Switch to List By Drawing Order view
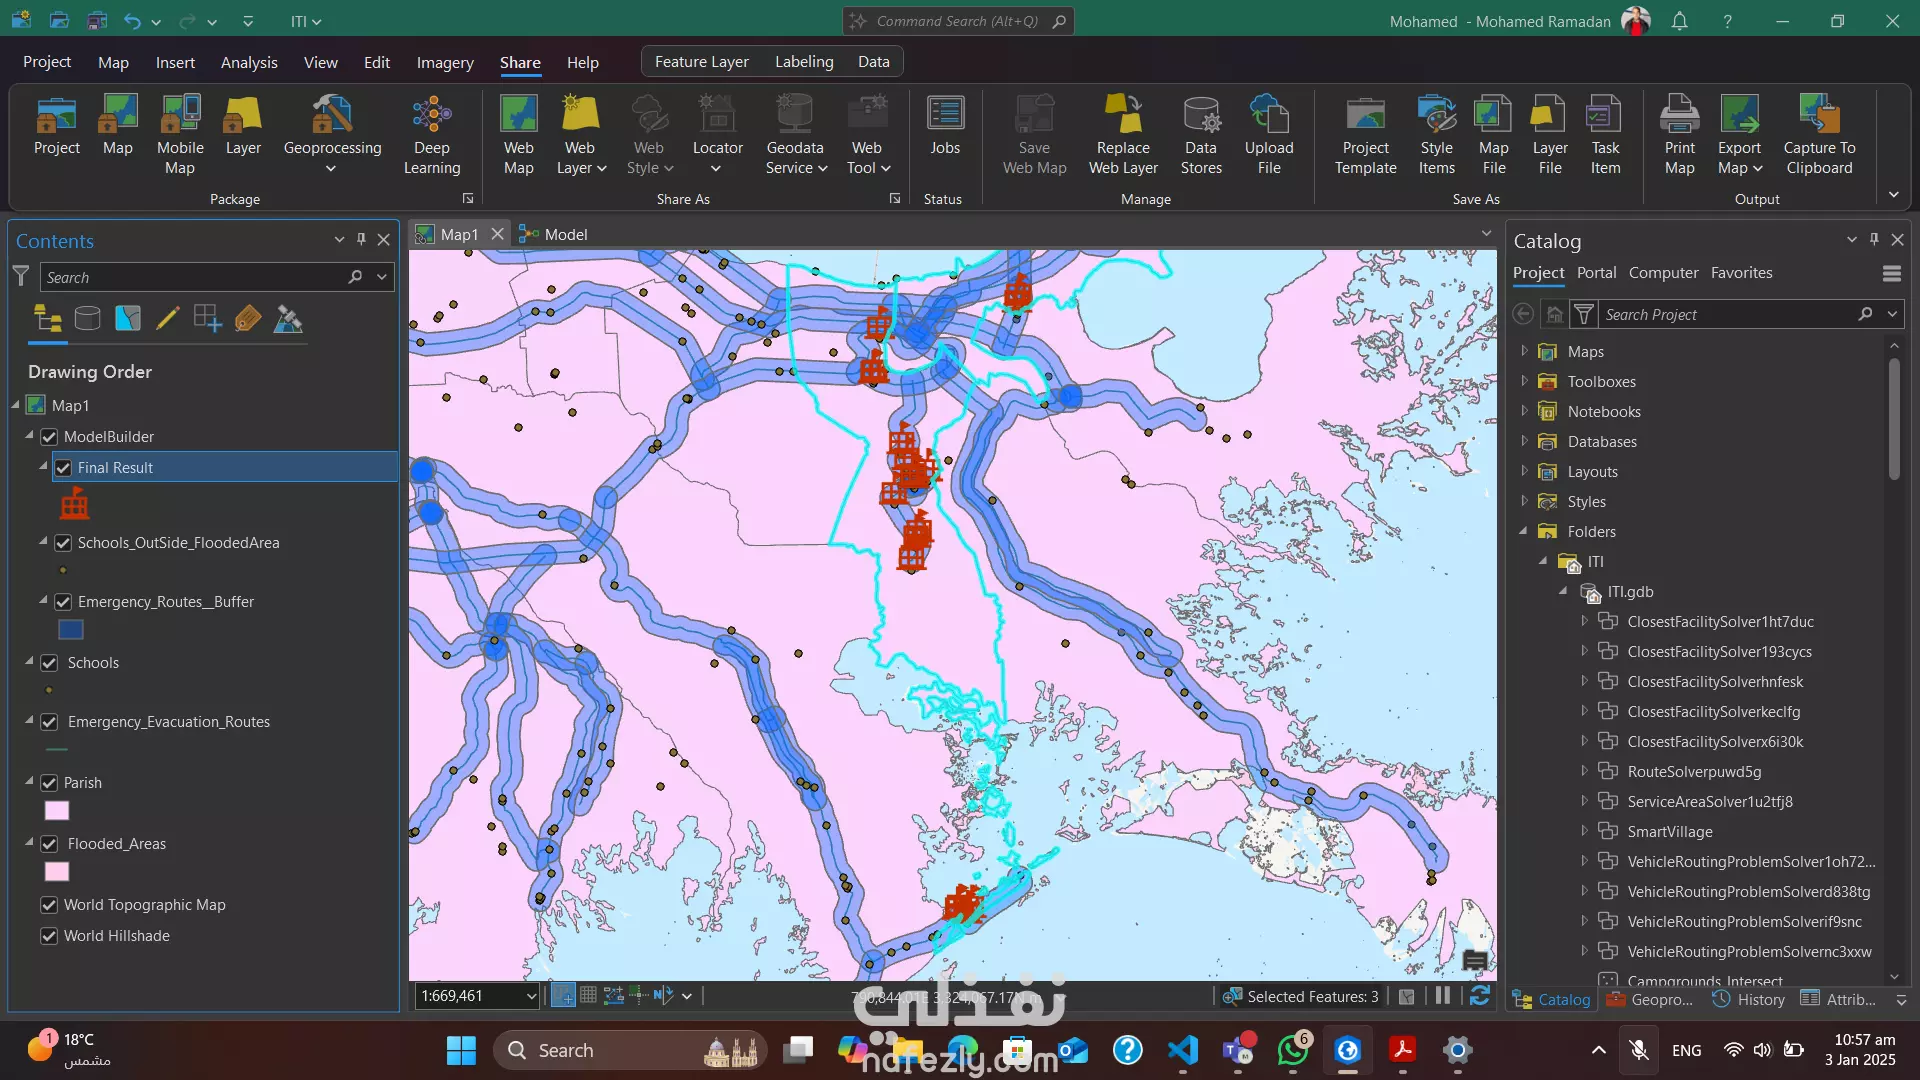This screenshot has height=1080, width=1920. 48,319
